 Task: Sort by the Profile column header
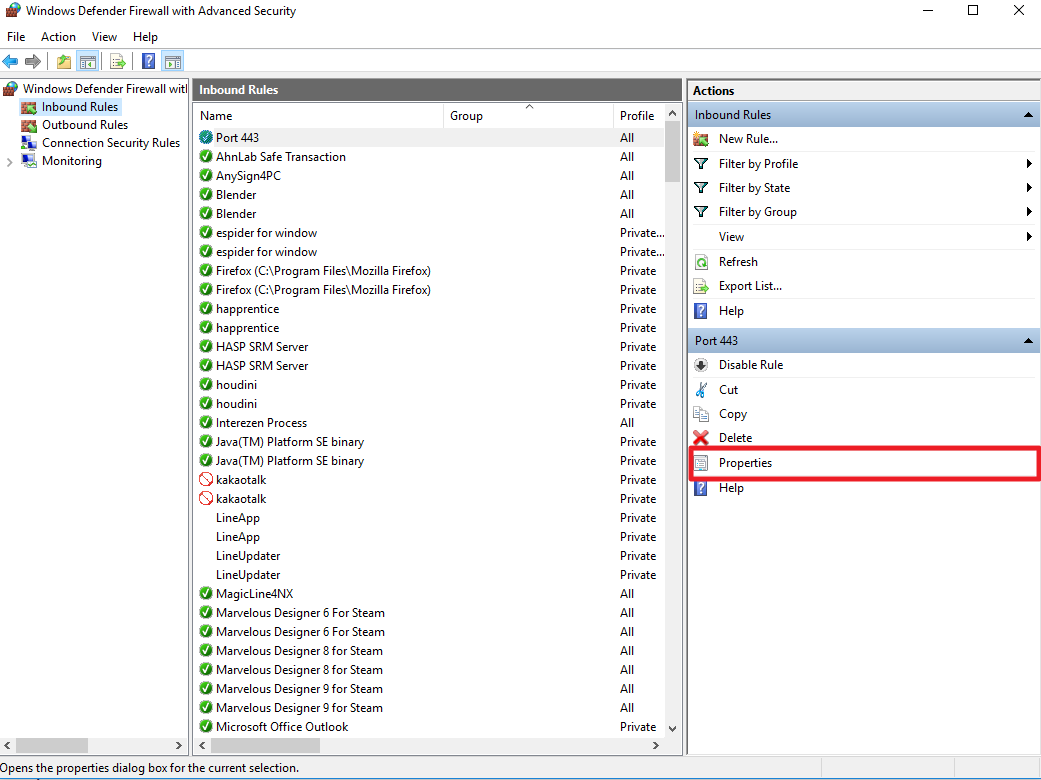(x=639, y=116)
